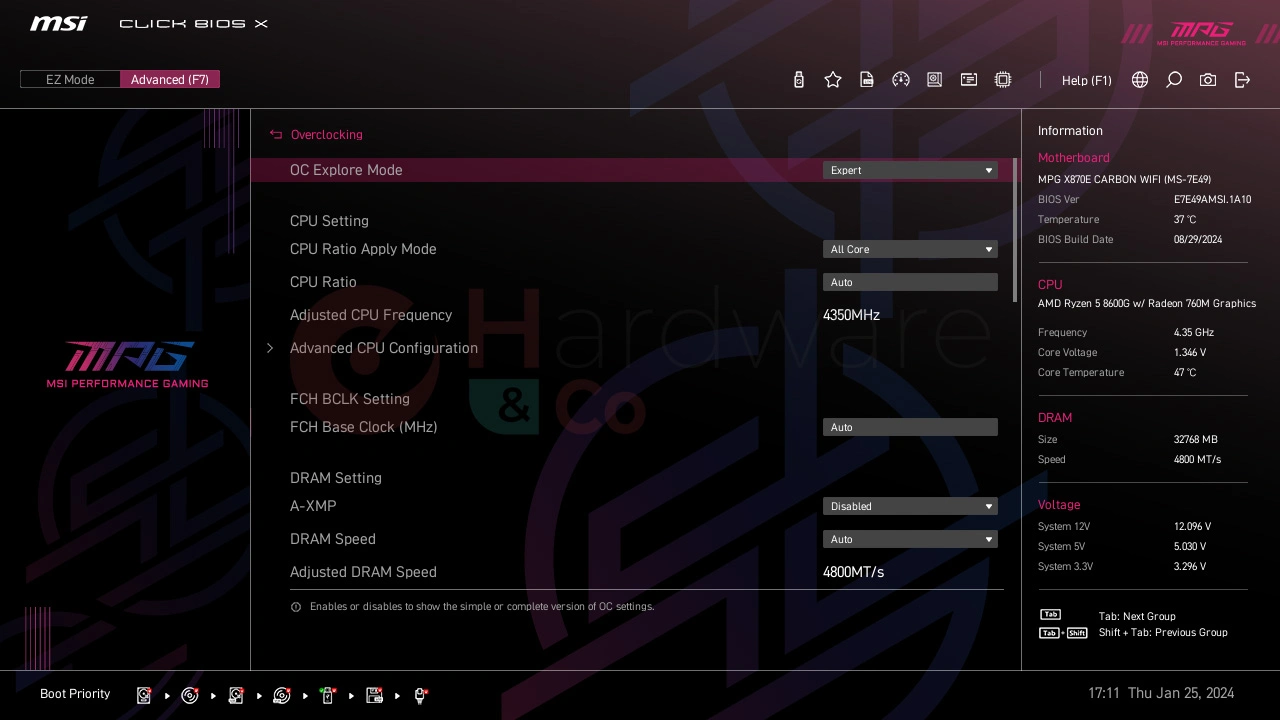Click the info icon beside the description text
Screen dimensions: 1280x720
point(296,607)
